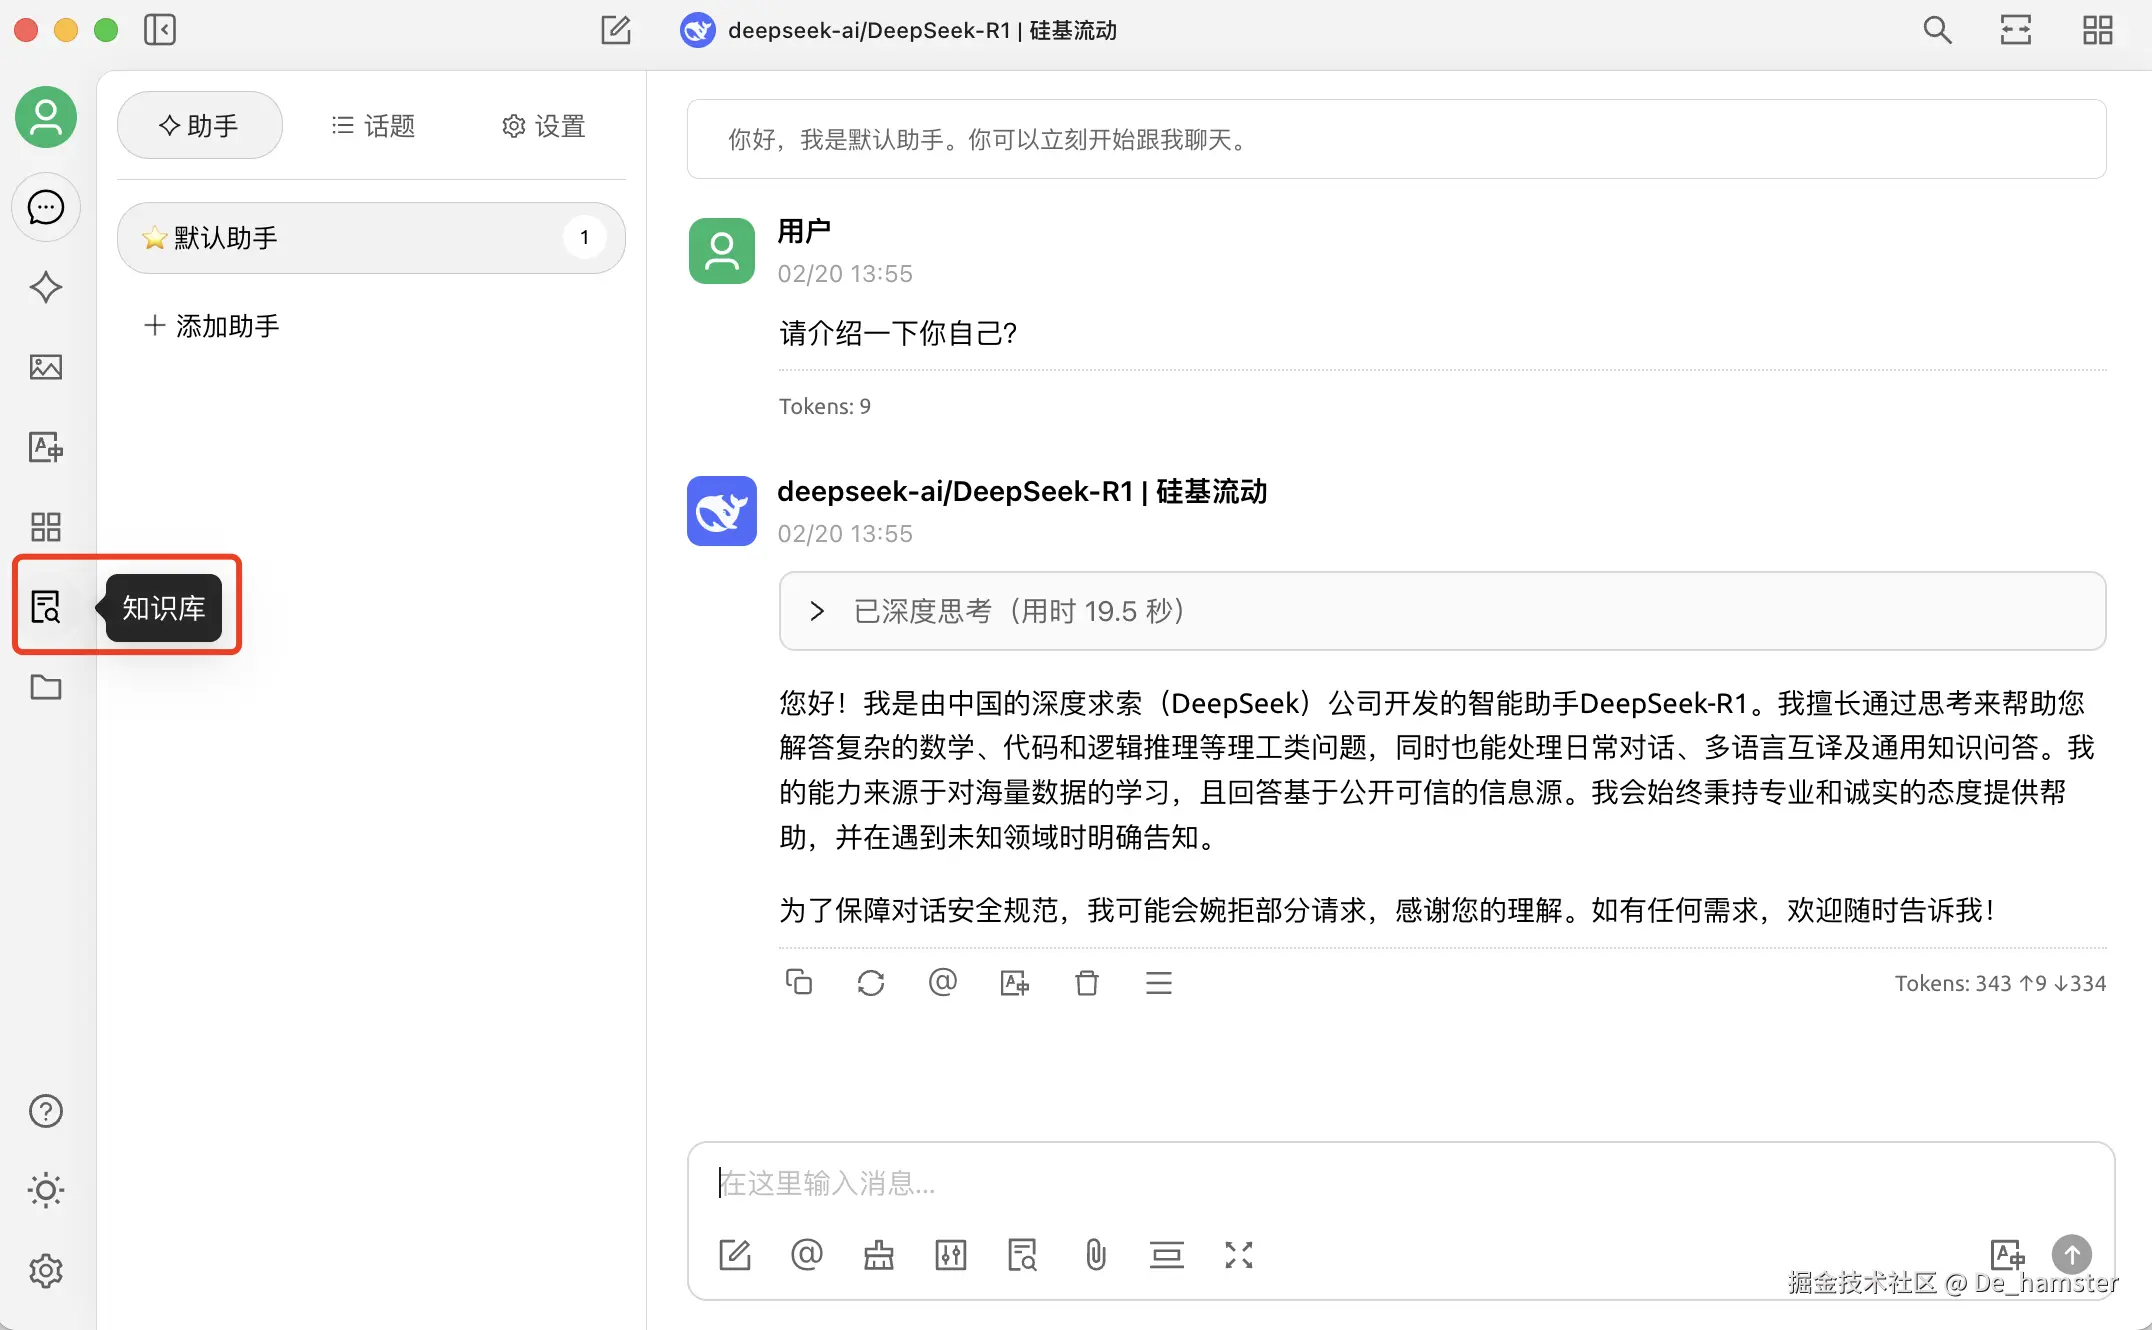The height and width of the screenshot is (1330, 2152).
Task: Open the files folder icon in sidebar
Action: pyautogui.click(x=46, y=687)
